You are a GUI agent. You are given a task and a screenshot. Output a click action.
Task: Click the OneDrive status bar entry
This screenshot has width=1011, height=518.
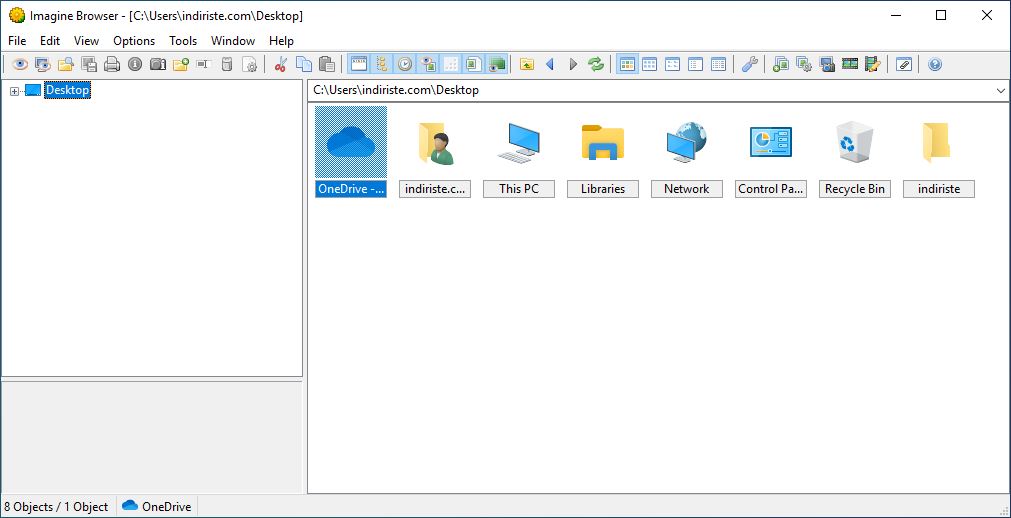click(157, 507)
